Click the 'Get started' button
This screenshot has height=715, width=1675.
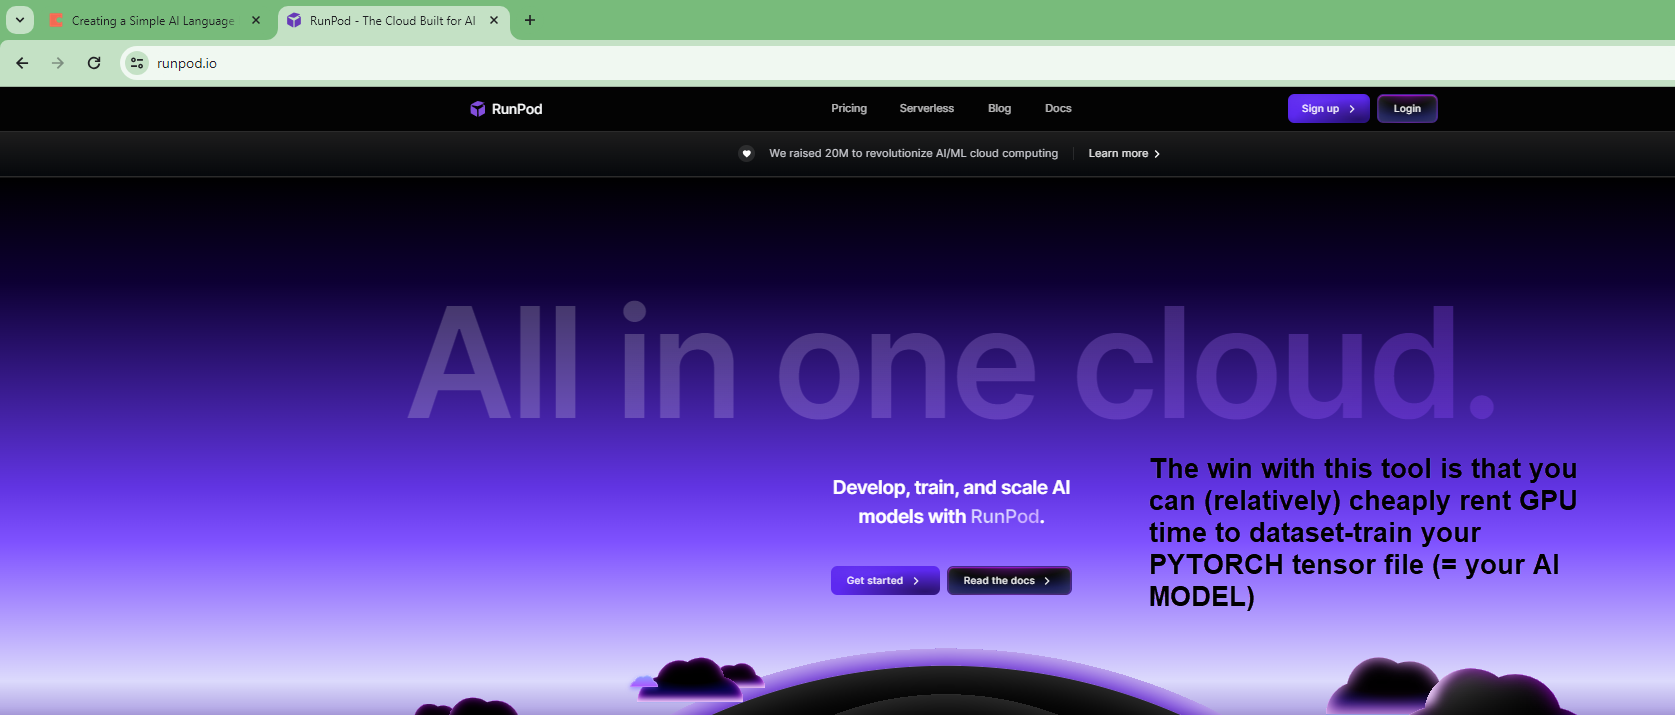pos(885,580)
